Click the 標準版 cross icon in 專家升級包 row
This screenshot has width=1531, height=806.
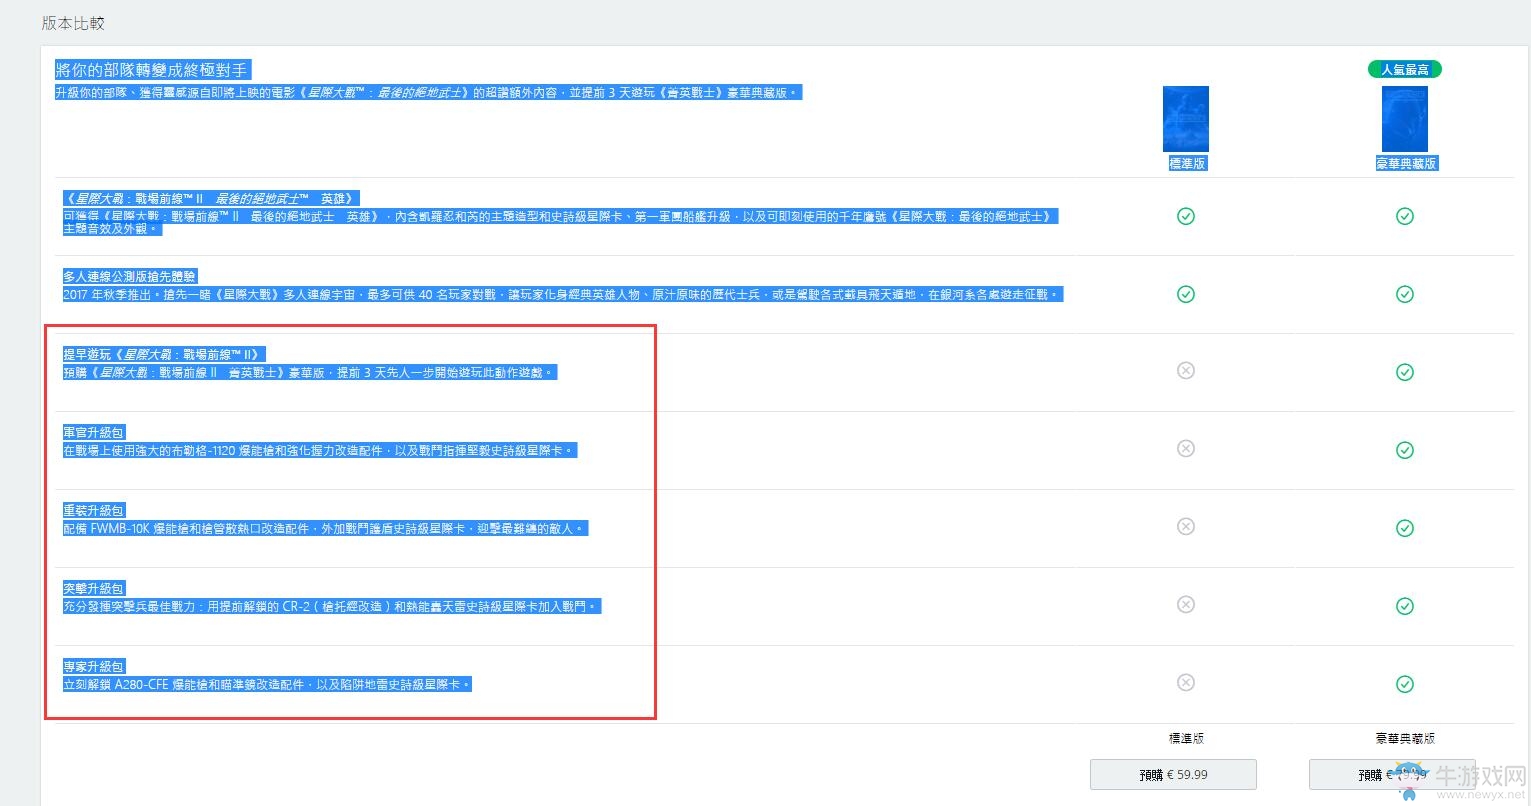pyautogui.click(x=1185, y=683)
